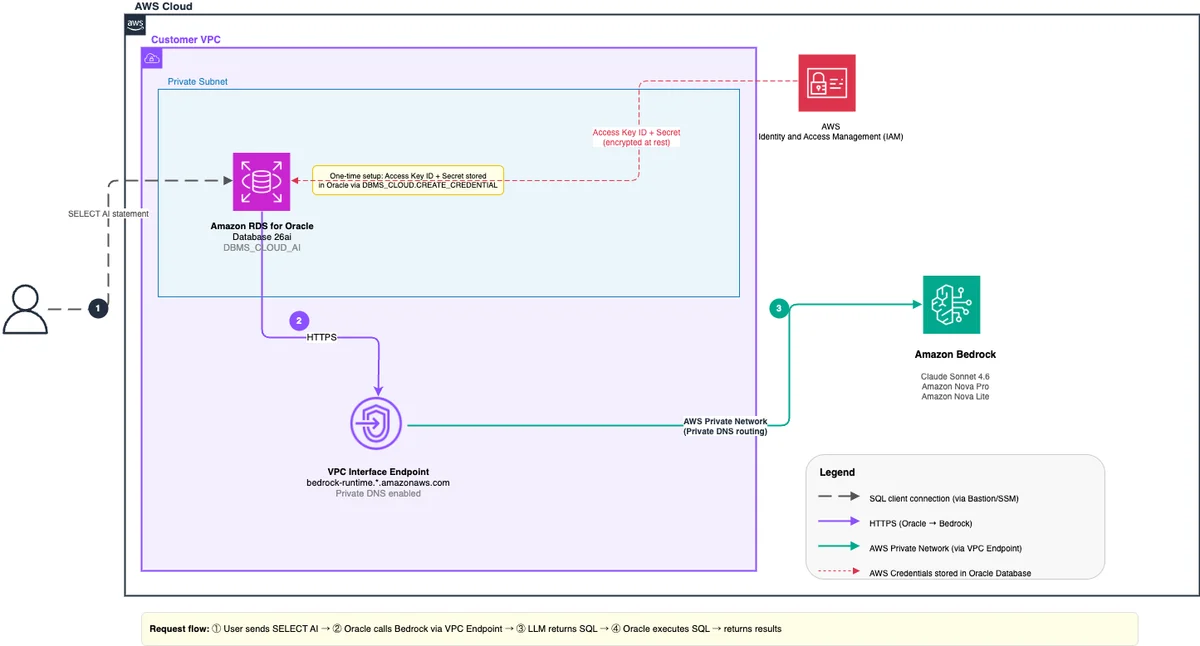Image resolution: width=1200 pixels, height=646 pixels.
Task: Click '(encrypted at rest)' text
Action: tap(636, 142)
